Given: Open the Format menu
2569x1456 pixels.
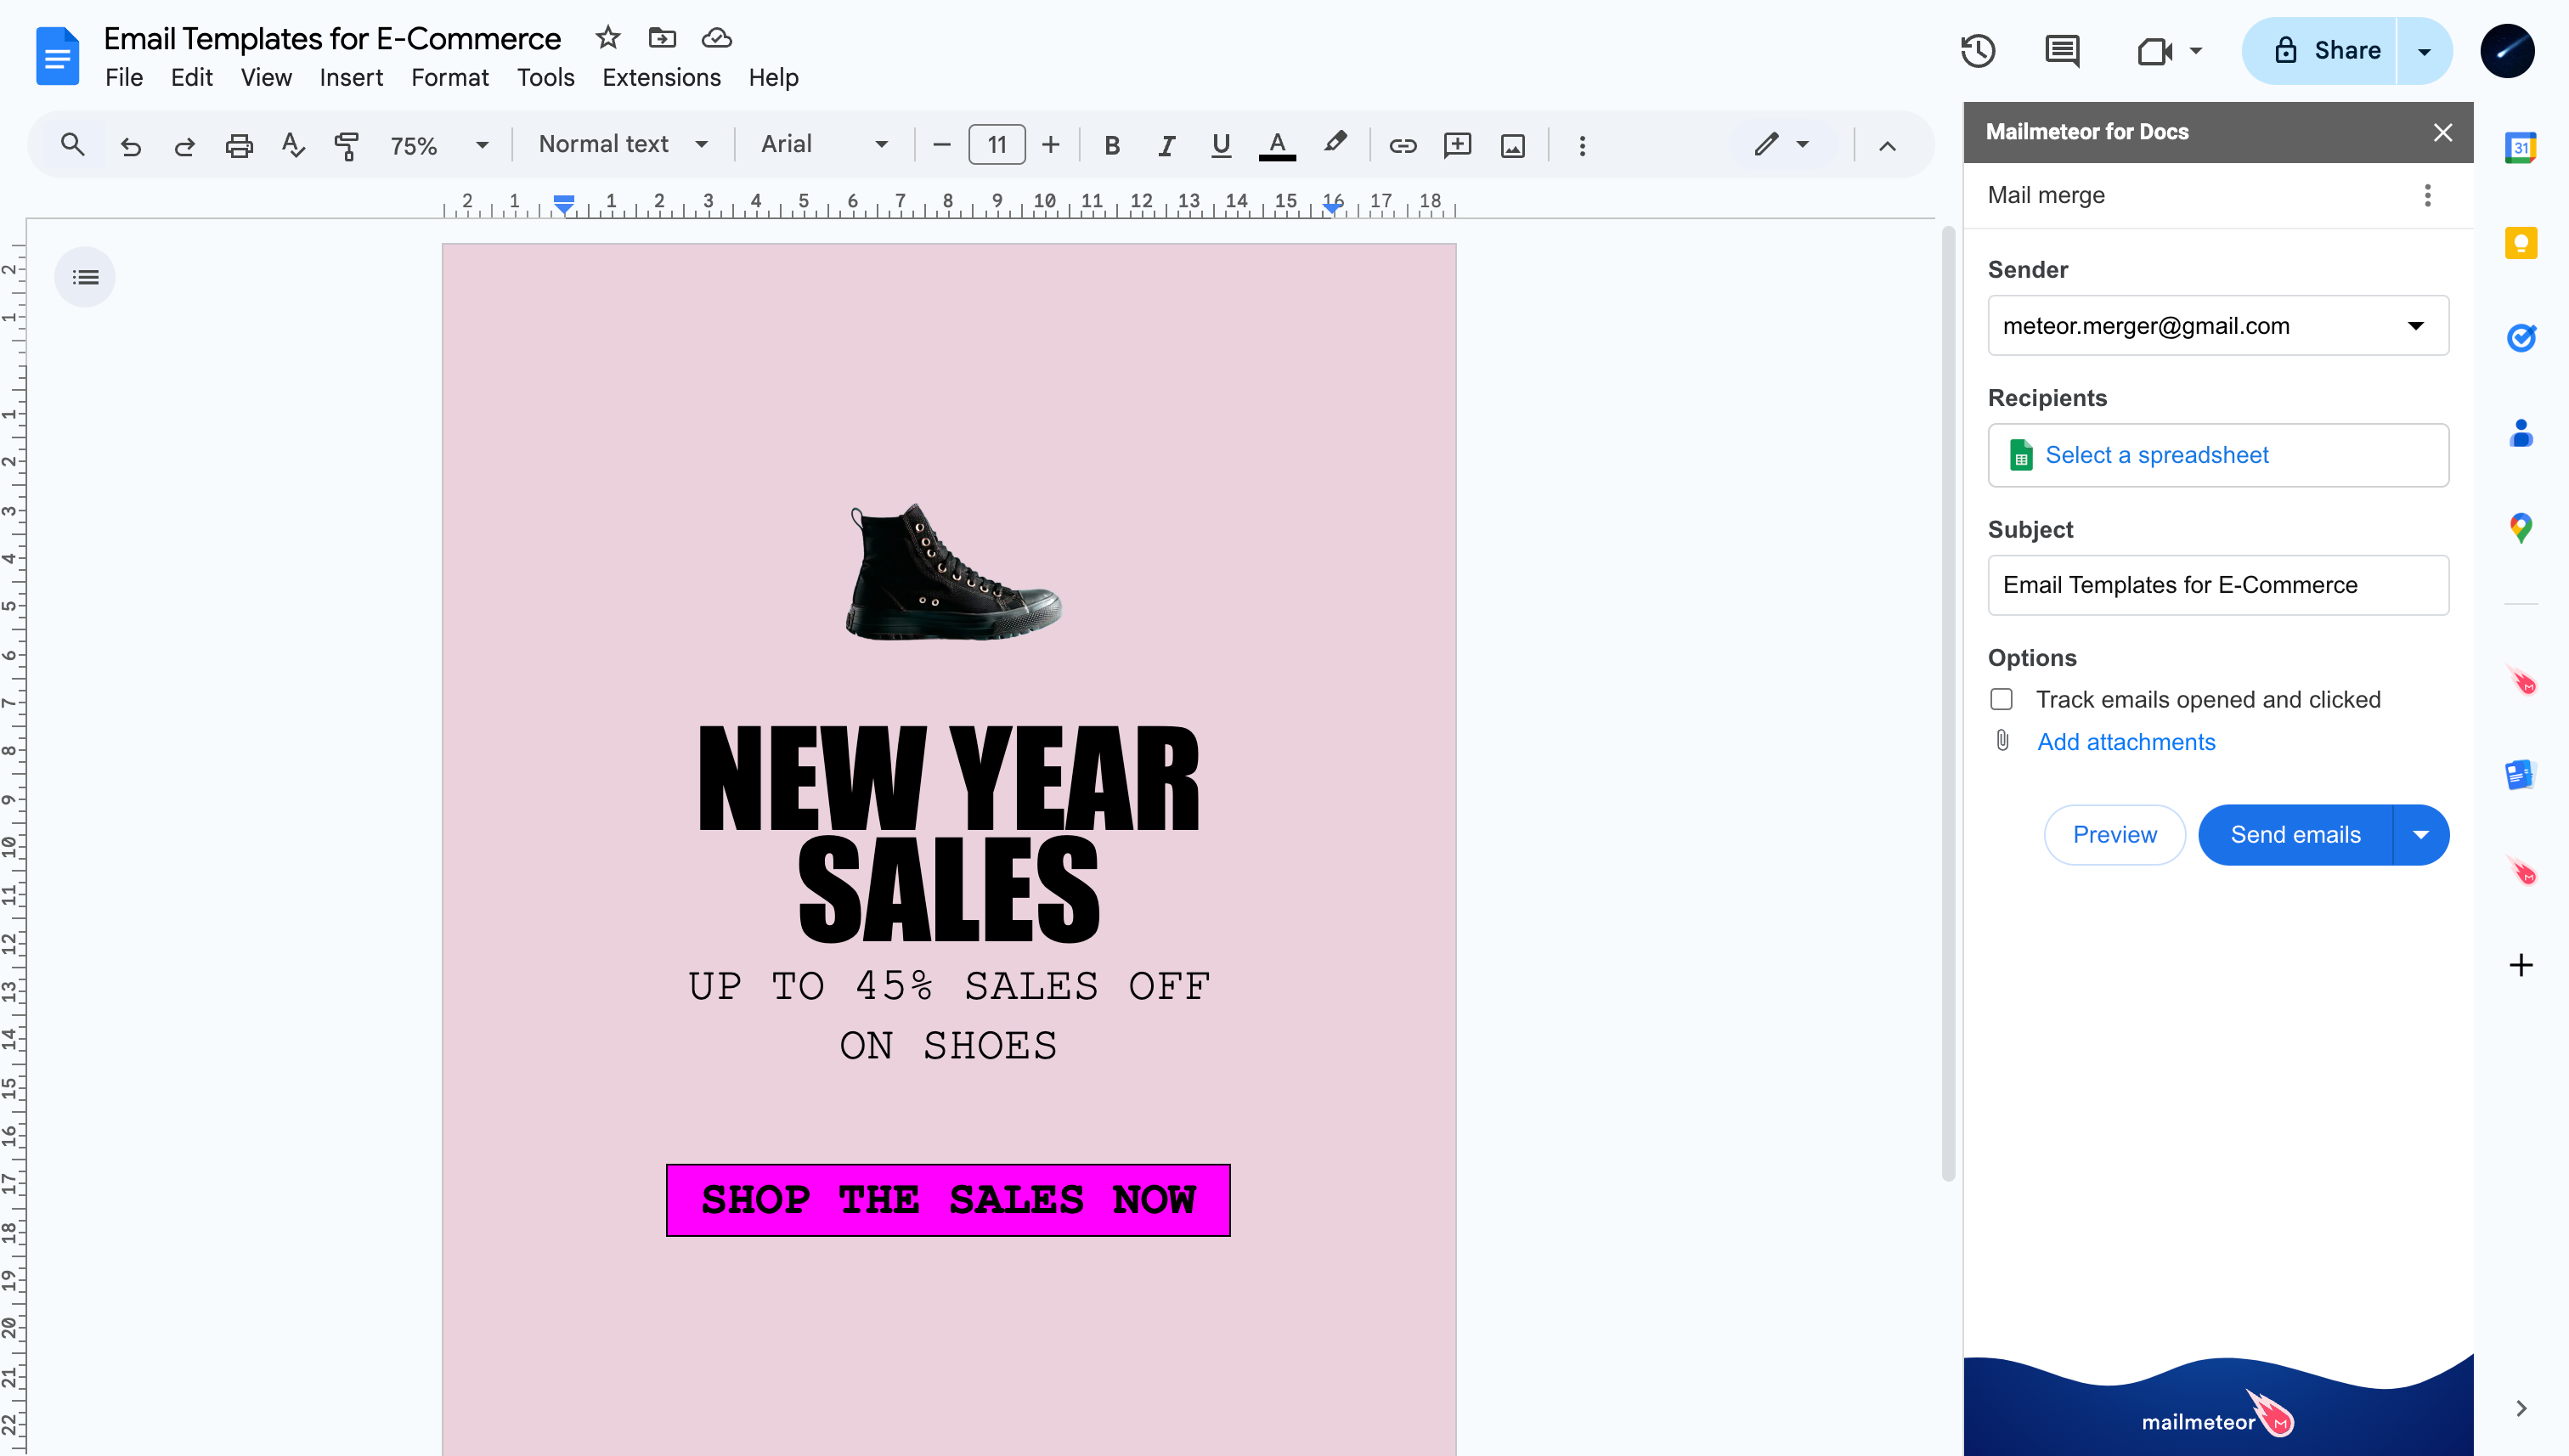Looking at the screenshot, I should click(450, 76).
